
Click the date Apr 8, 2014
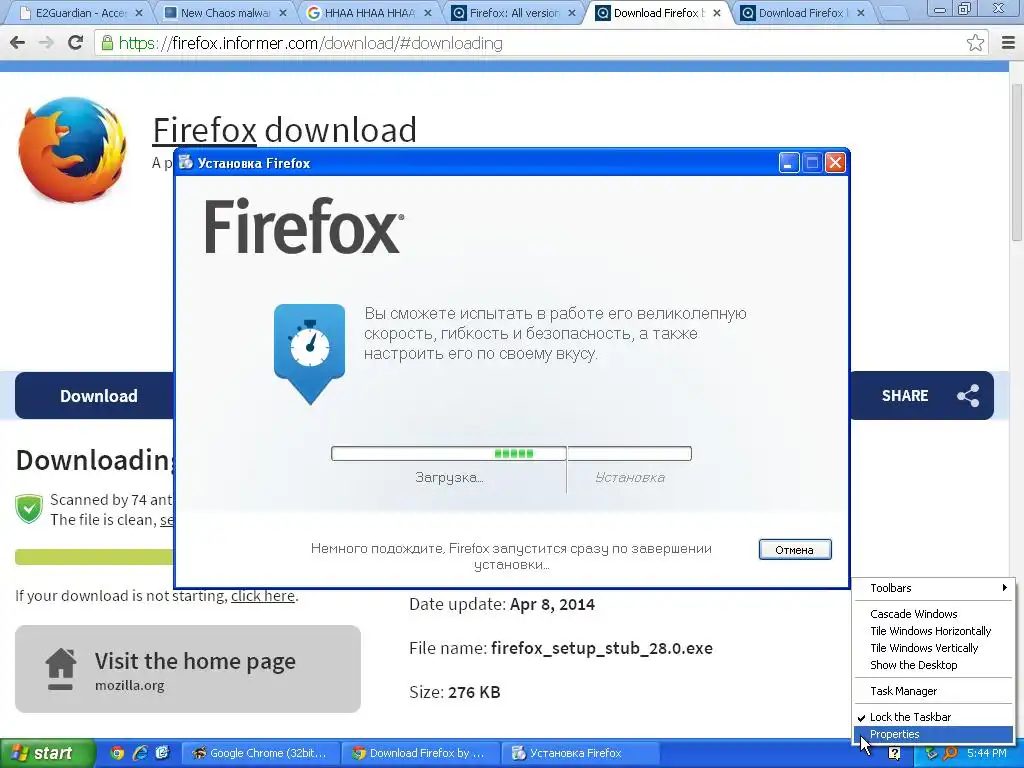552,604
